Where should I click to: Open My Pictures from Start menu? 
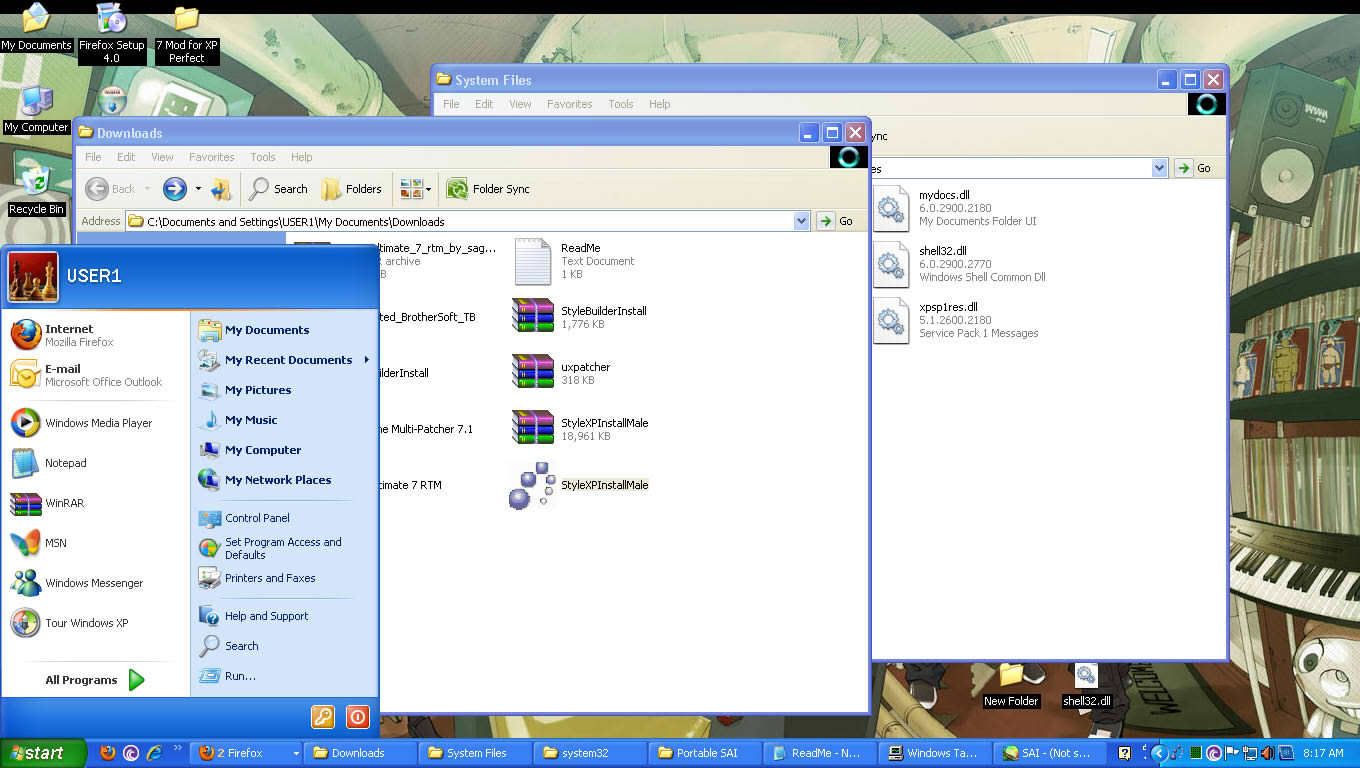click(284, 390)
